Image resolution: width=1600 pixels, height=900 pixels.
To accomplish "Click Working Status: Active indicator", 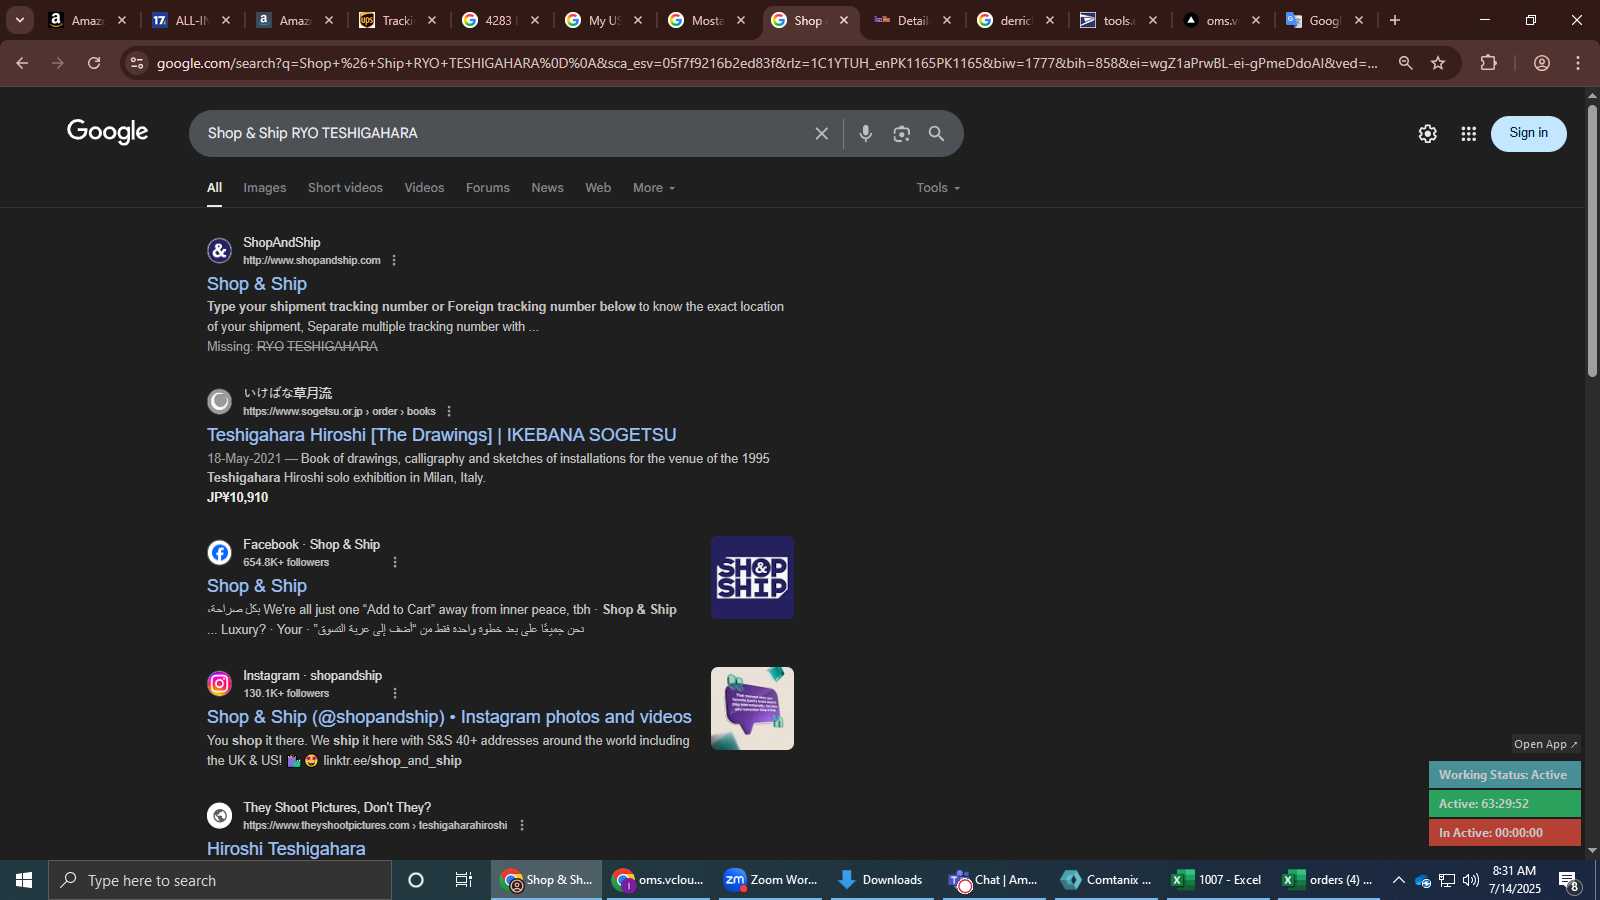I will (1504, 775).
